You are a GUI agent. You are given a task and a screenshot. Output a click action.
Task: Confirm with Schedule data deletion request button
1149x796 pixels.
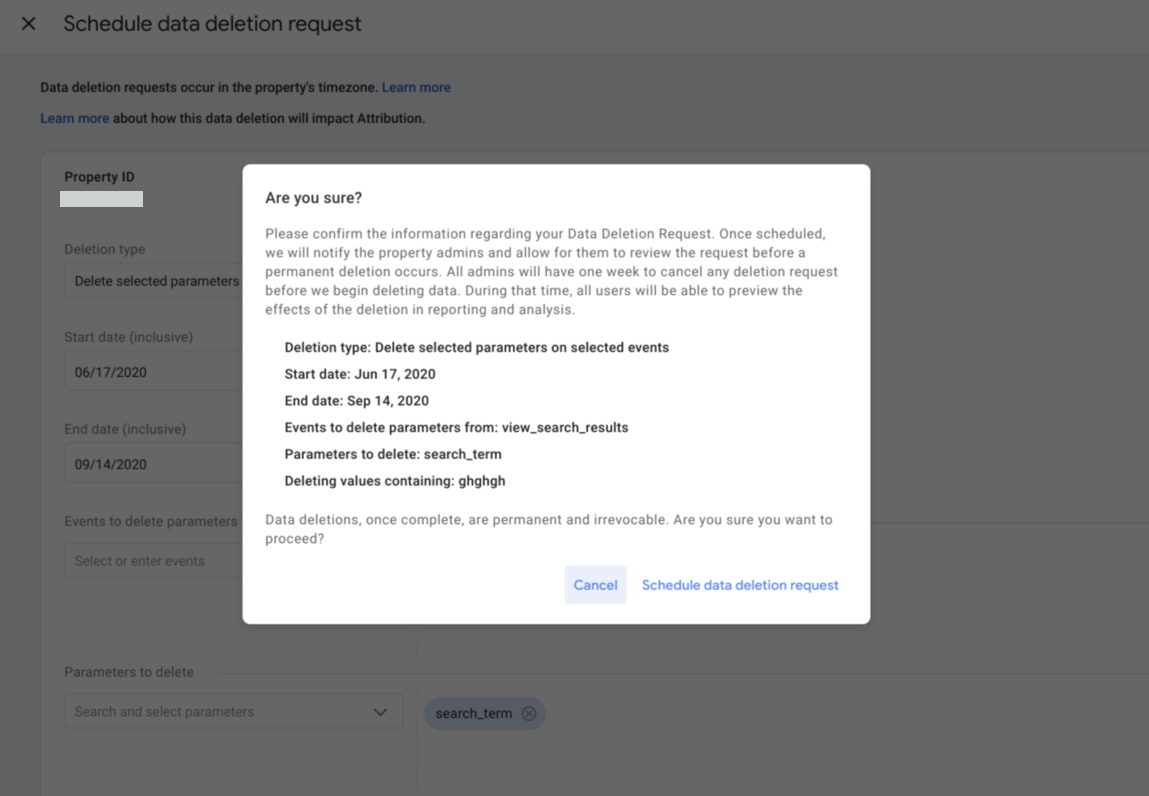[740, 585]
